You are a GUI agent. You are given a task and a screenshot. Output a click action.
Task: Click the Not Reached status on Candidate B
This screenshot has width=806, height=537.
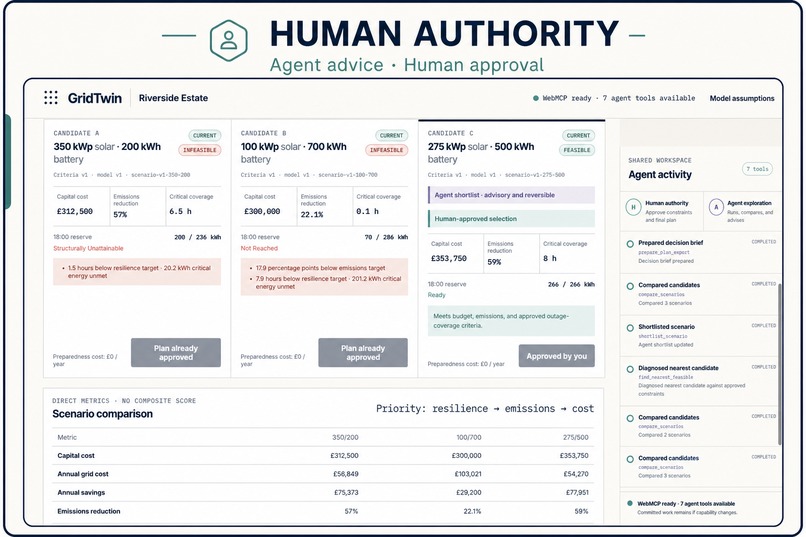[259, 249]
